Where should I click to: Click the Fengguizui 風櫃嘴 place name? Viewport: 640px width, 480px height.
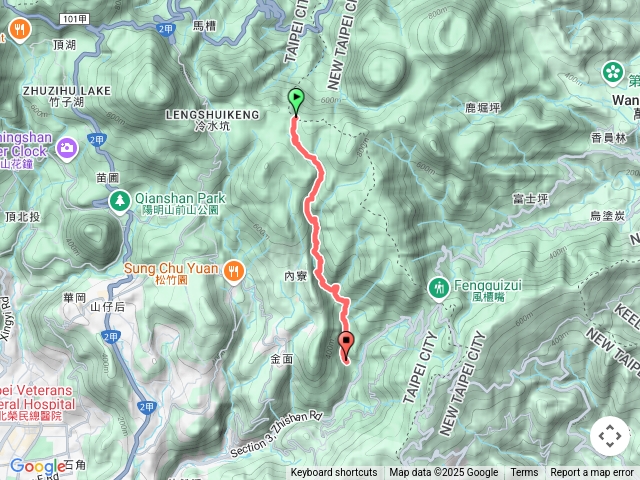point(488,290)
